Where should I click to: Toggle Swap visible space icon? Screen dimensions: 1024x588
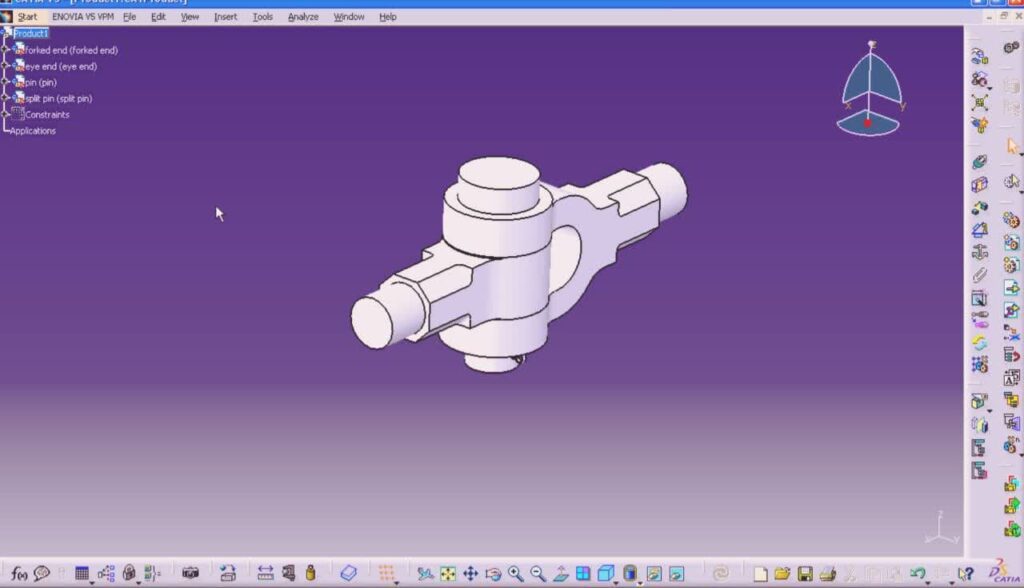pyautogui.click(x=676, y=574)
